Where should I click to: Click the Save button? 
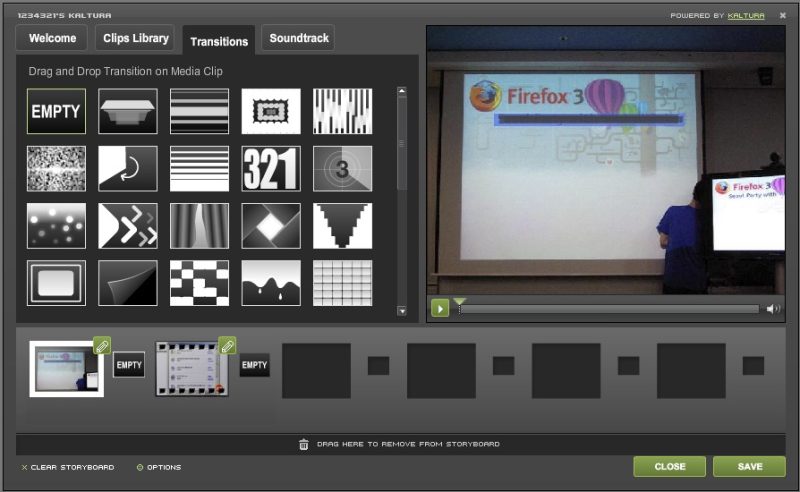750,467
